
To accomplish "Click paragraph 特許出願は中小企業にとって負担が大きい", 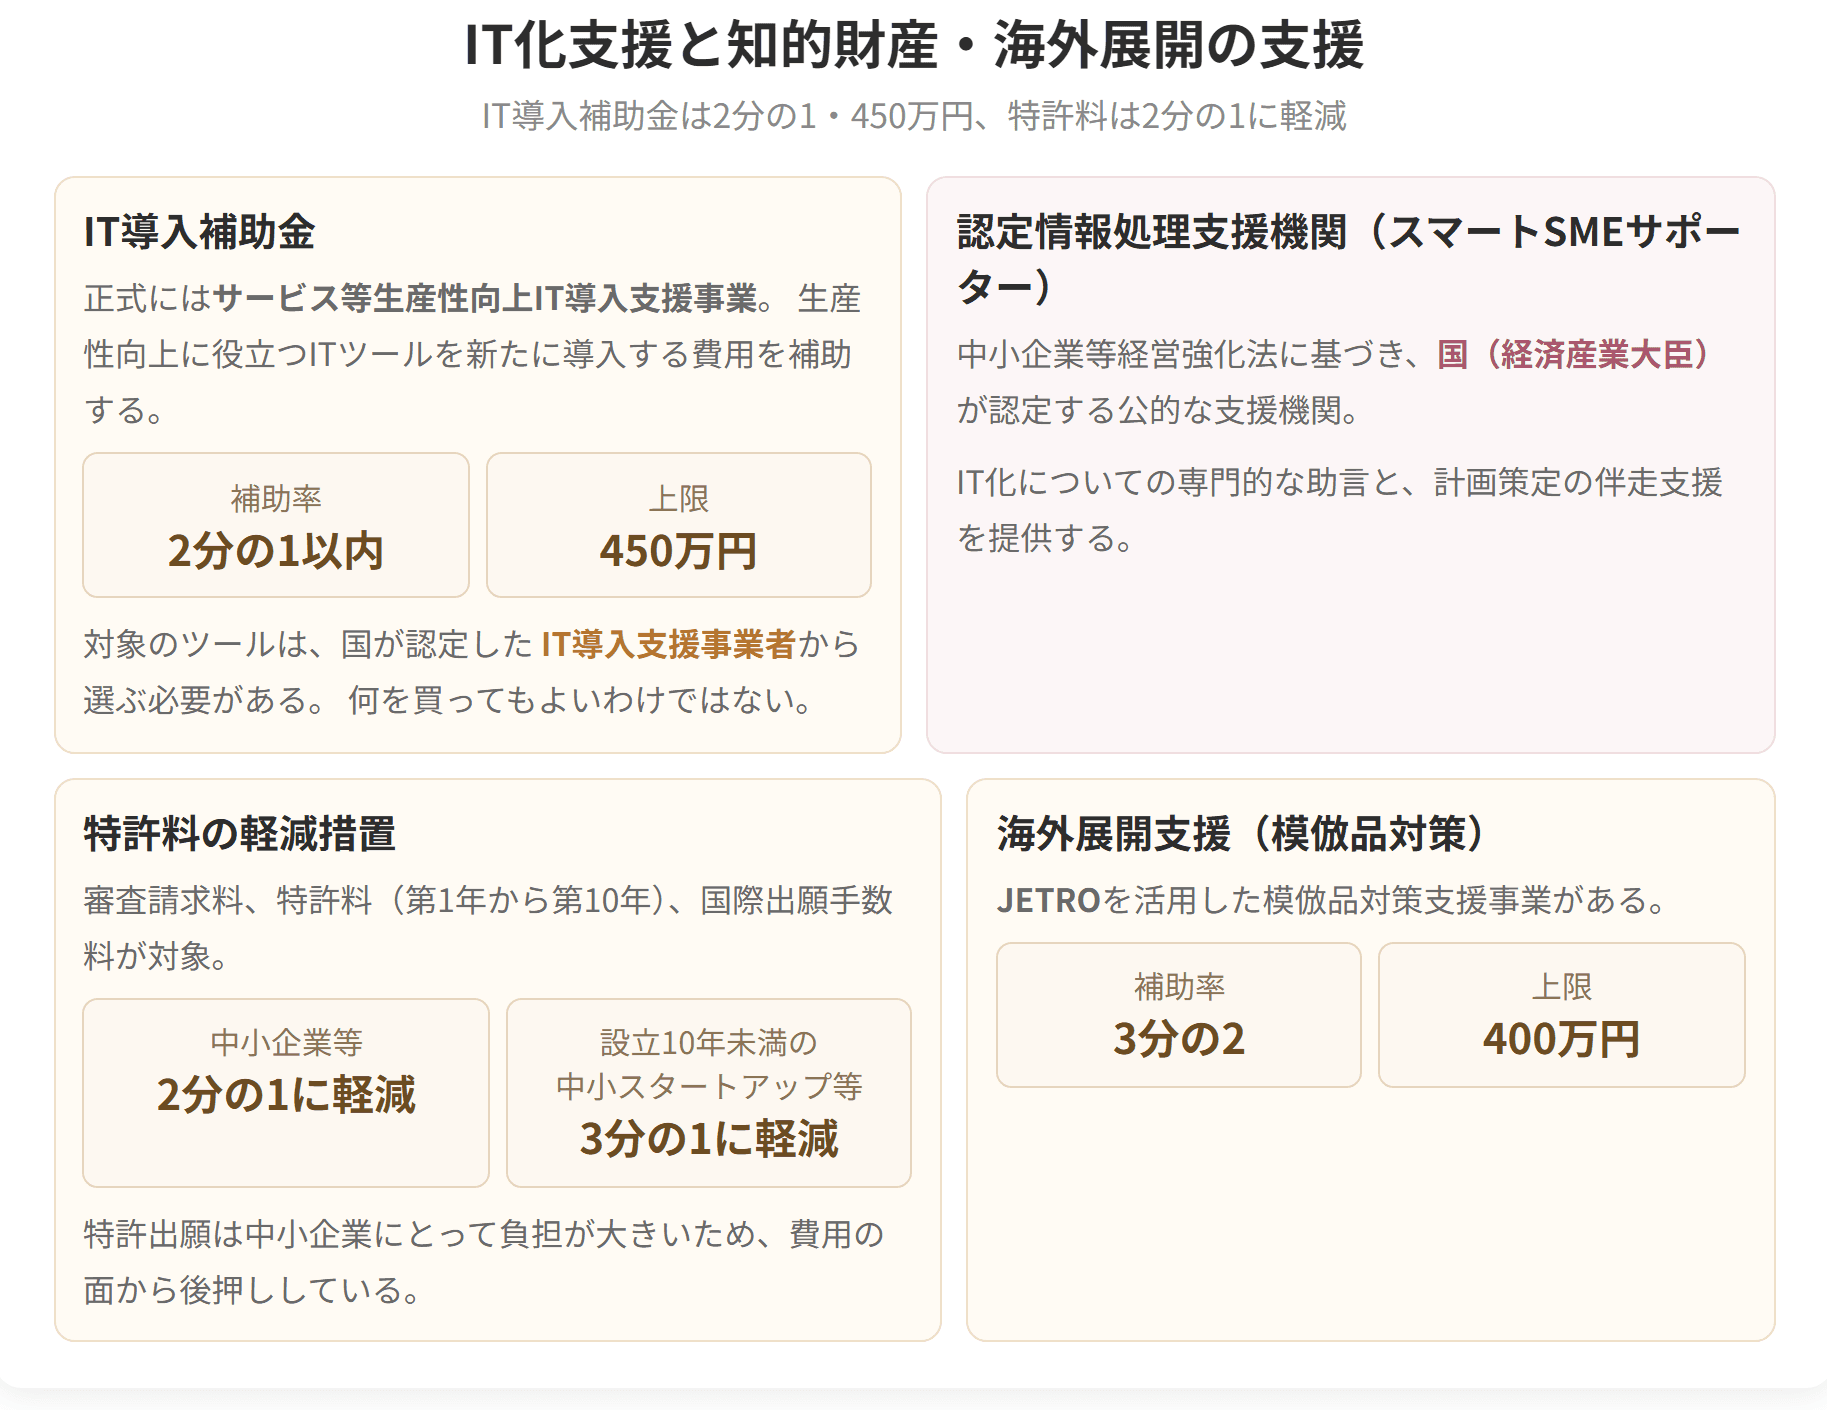I will pos(484,1262).
